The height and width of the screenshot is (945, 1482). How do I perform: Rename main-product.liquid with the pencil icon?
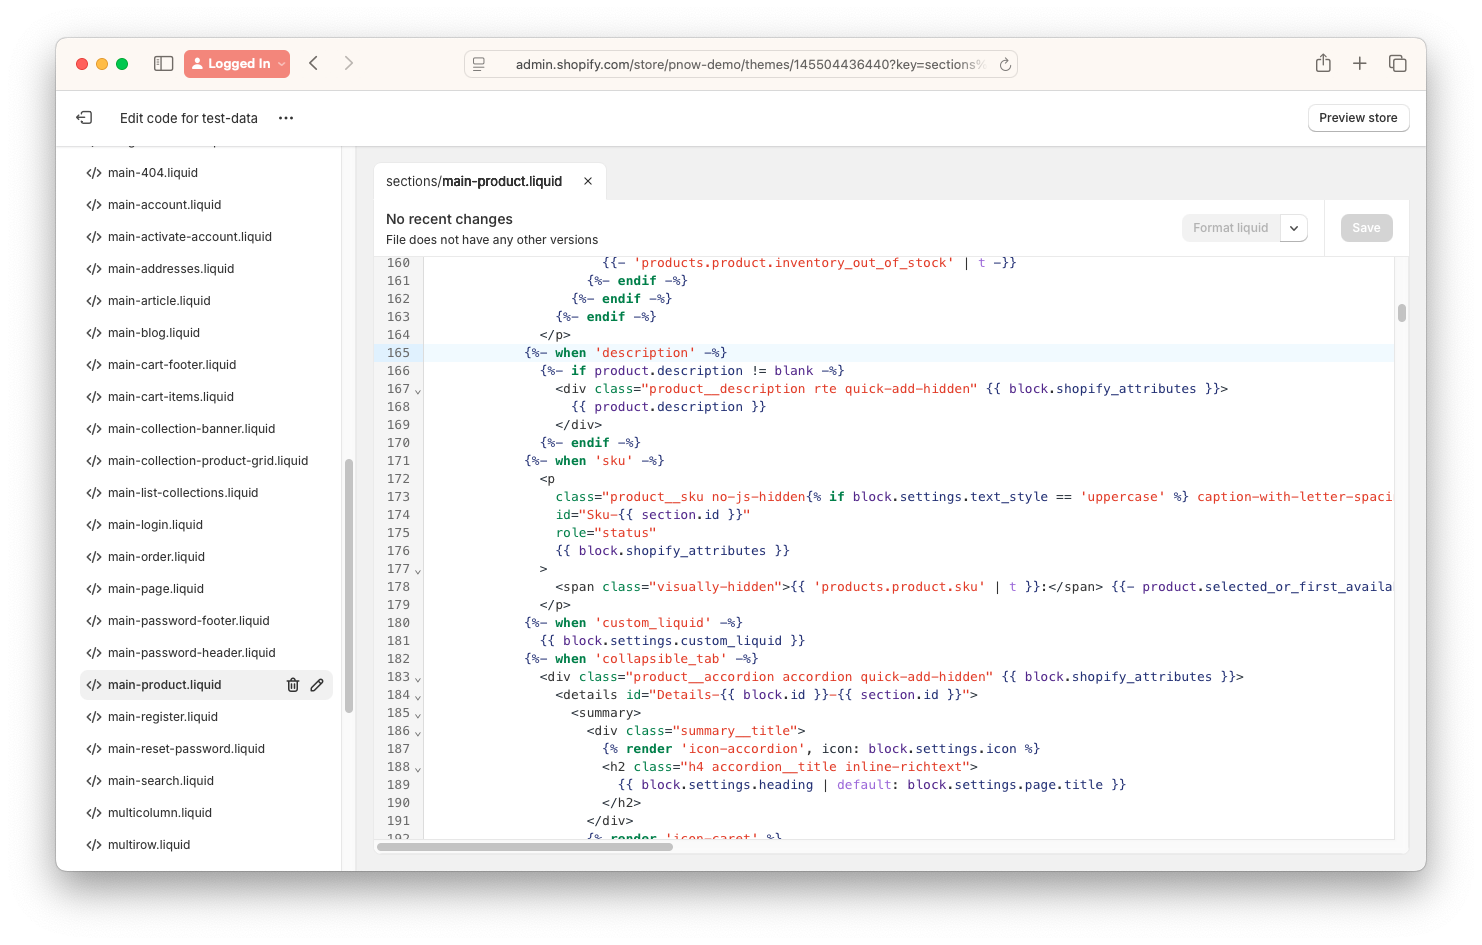pyautogui.click(x=317, y=685)
